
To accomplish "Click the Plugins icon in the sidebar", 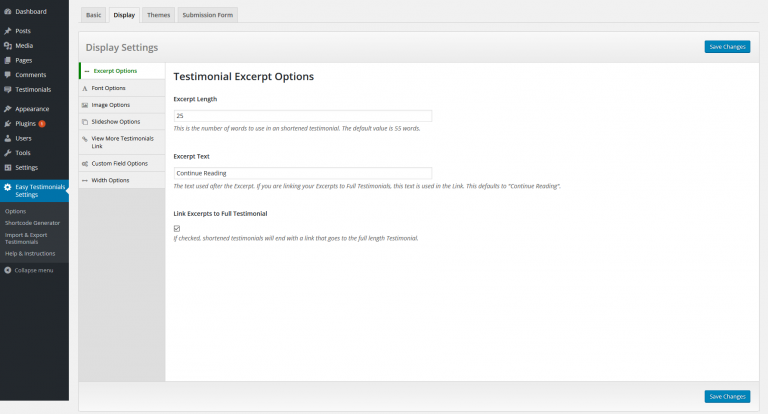I will point(8,123).
